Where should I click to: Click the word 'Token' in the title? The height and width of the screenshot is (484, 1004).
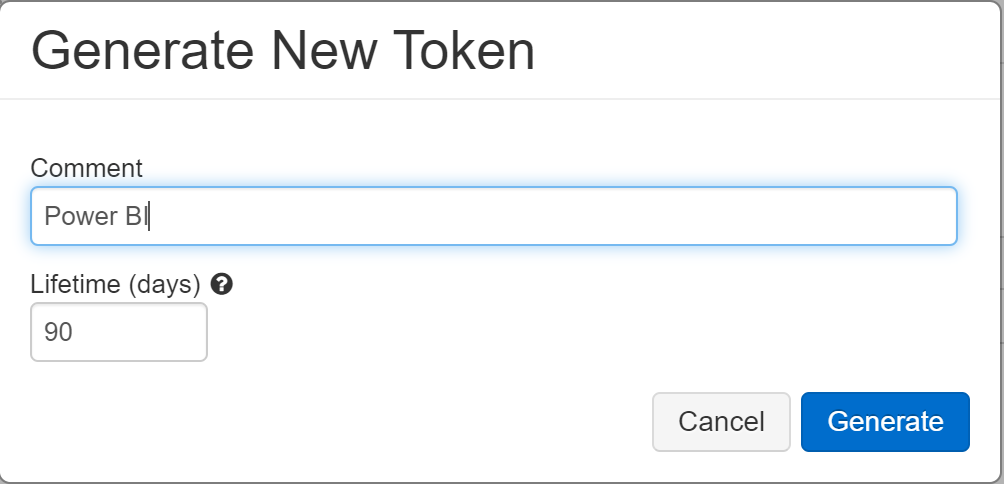pos(464,51)
